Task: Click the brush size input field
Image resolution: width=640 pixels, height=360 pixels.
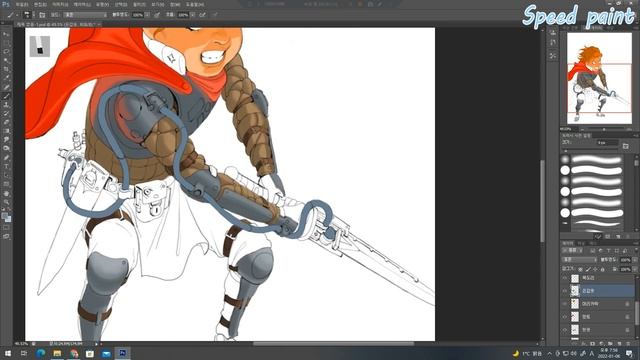Action: 608,143
